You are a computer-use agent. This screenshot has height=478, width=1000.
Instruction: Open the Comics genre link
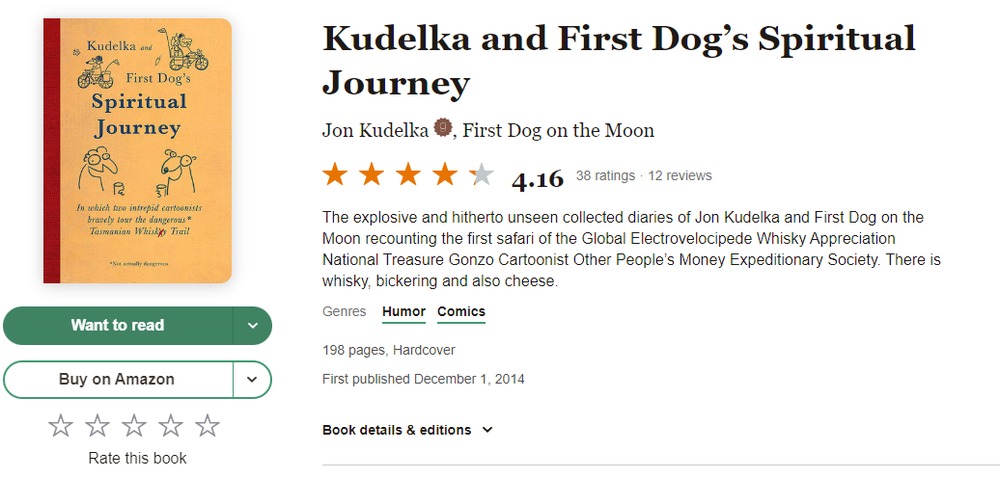(x=461, y=312)
